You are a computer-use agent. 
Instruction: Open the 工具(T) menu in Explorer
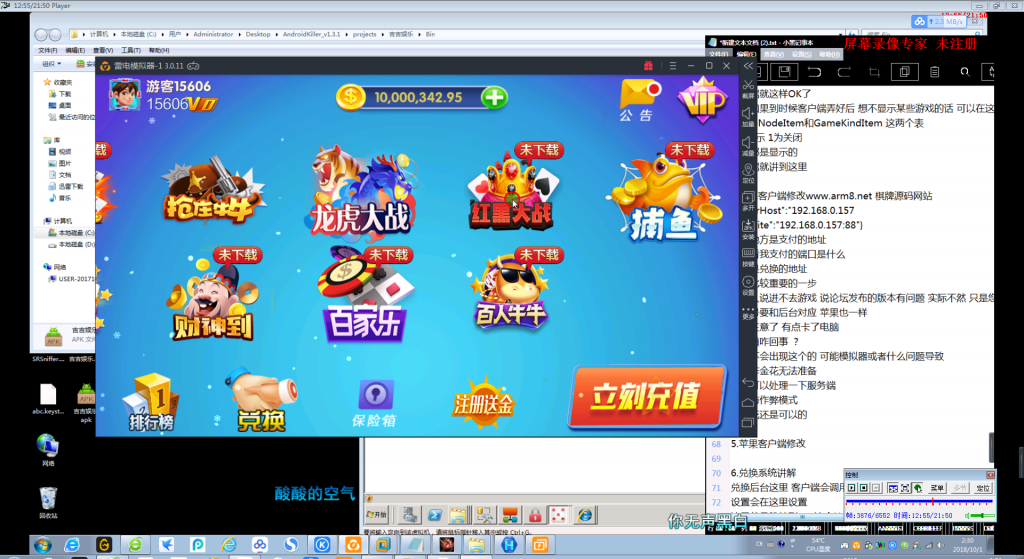[x=130, y=50]
